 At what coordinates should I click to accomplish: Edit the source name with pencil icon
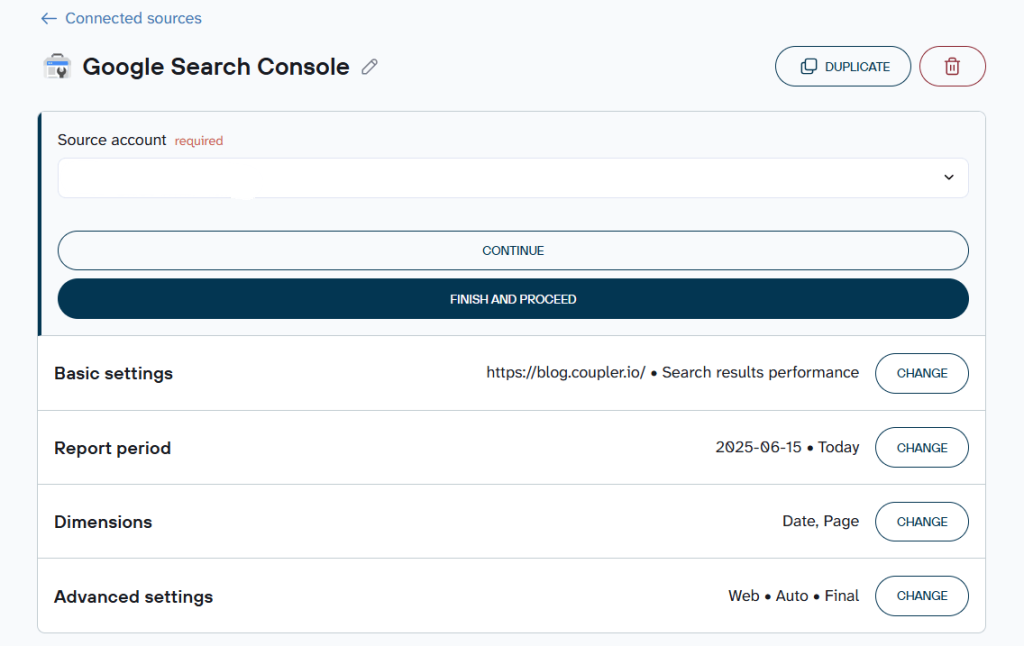point(370,67)
